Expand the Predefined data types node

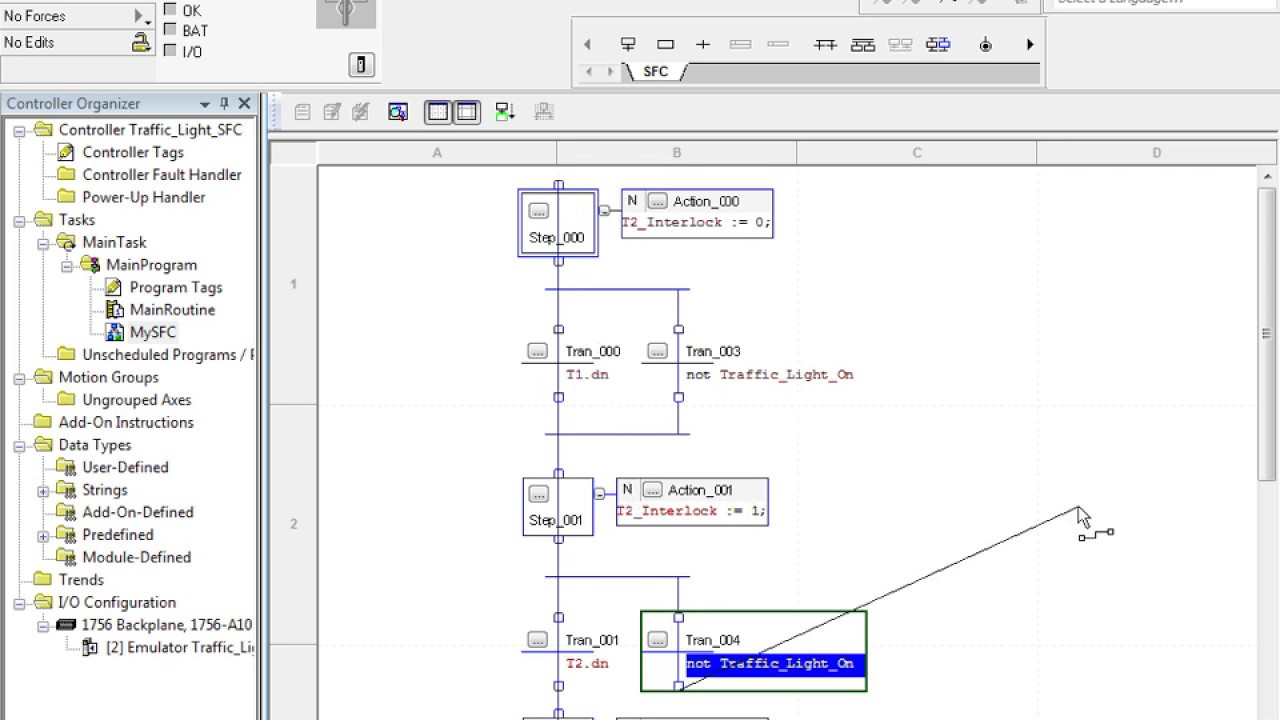[43, 535]
